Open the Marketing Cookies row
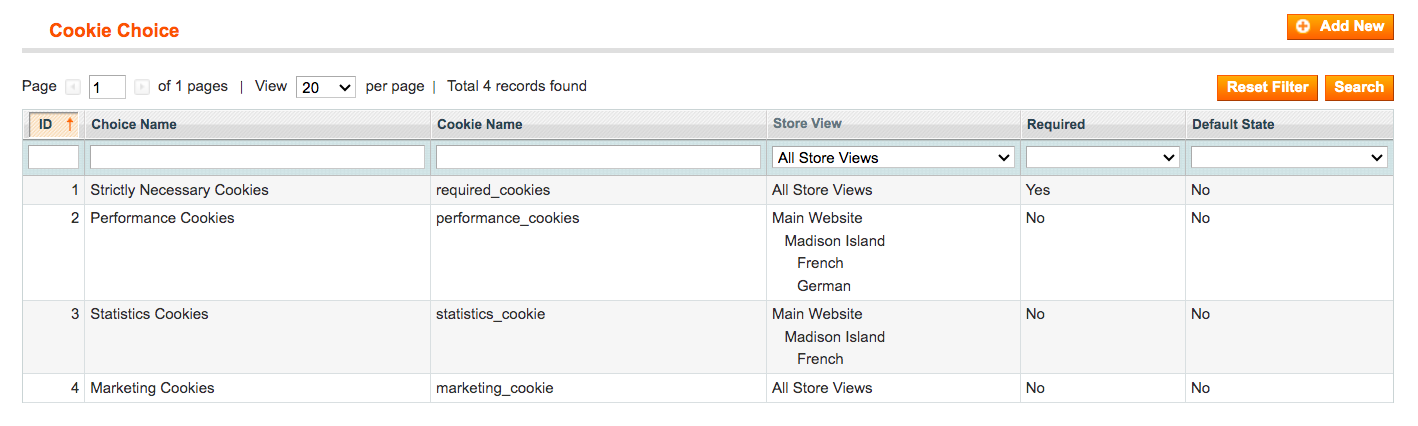The height and width of the screenshot is (426, 1418). click(707, 388)
